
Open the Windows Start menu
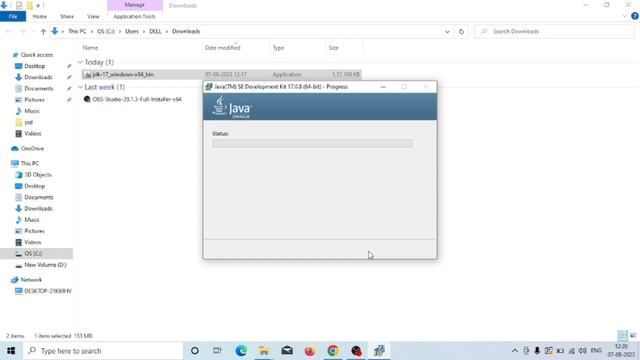(x=11, y=351)
